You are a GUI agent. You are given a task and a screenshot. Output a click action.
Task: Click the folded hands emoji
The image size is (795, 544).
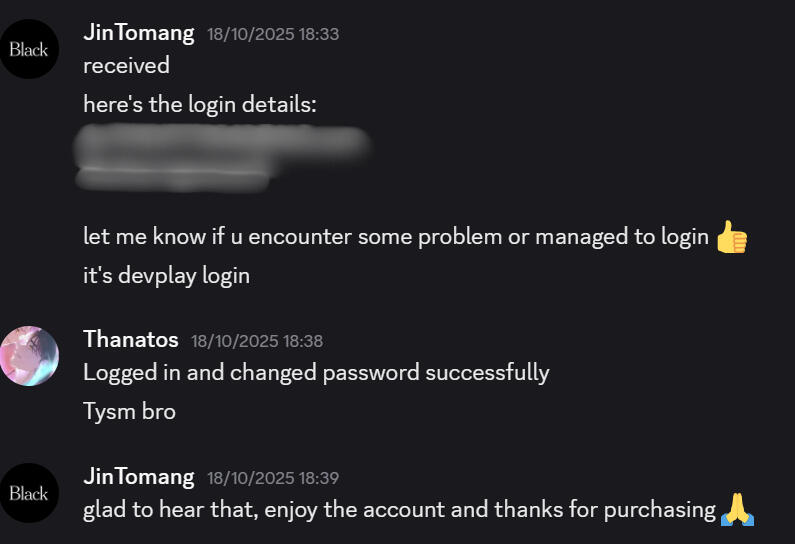pyautogui.click(x=736, y=510)
